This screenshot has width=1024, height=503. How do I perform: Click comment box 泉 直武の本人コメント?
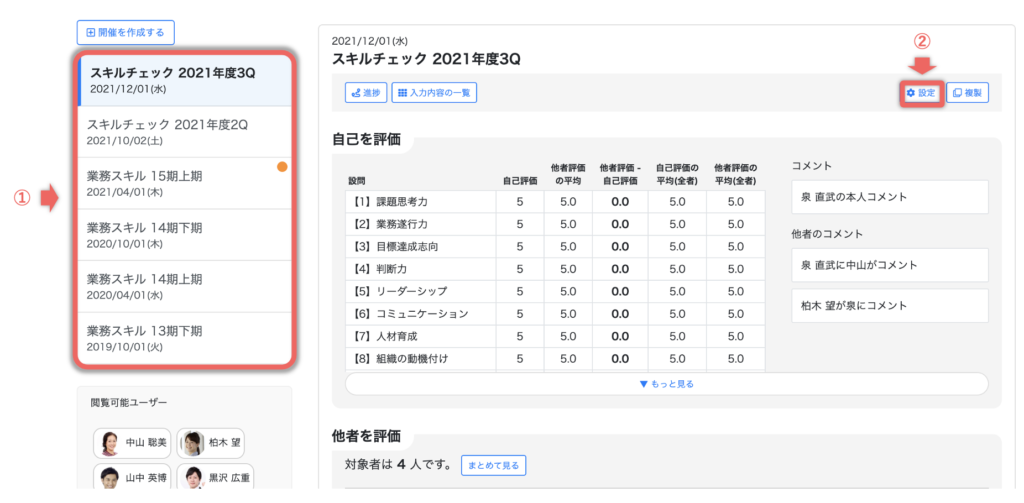click(x=887, y=197)
